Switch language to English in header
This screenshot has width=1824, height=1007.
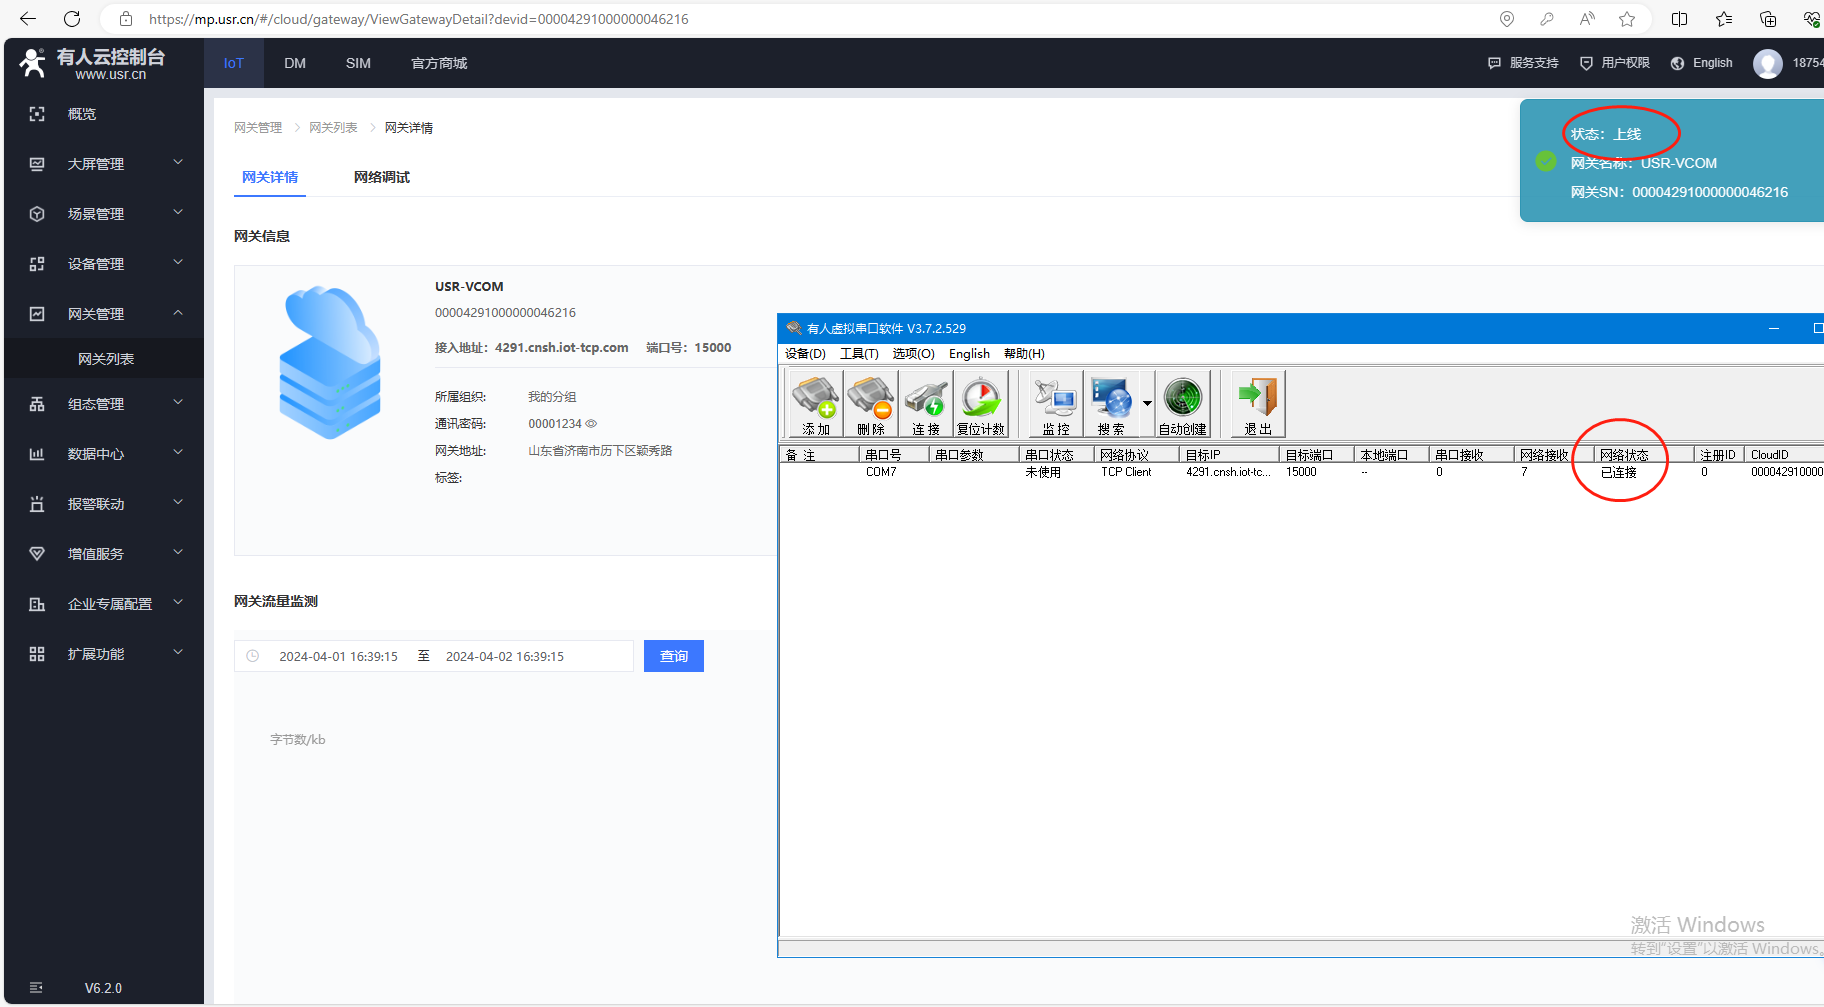click(1701, 63)
